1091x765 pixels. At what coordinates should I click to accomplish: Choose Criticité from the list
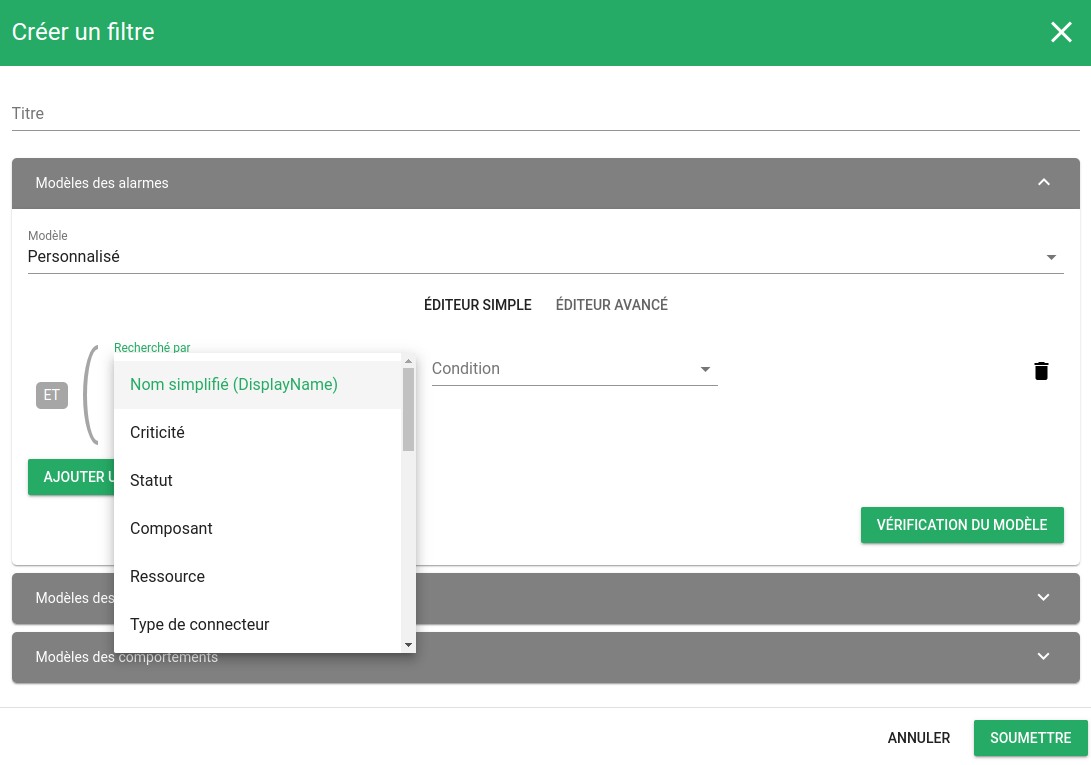click(x=158, y=433)
